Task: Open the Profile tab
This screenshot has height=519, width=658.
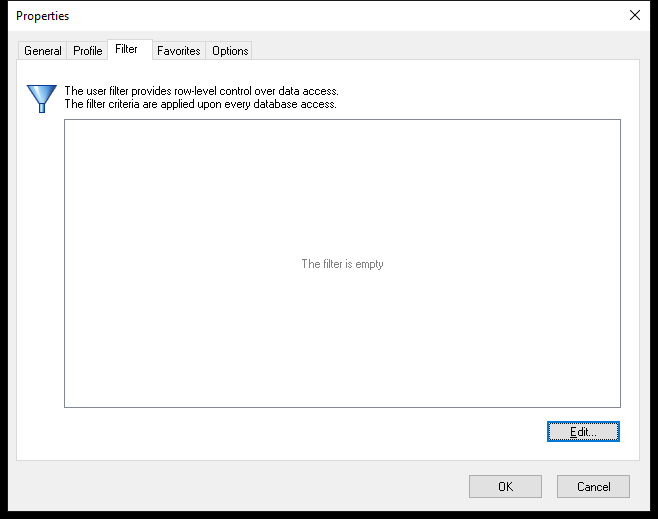Action: pyautogui.click(x=87, y=51)
